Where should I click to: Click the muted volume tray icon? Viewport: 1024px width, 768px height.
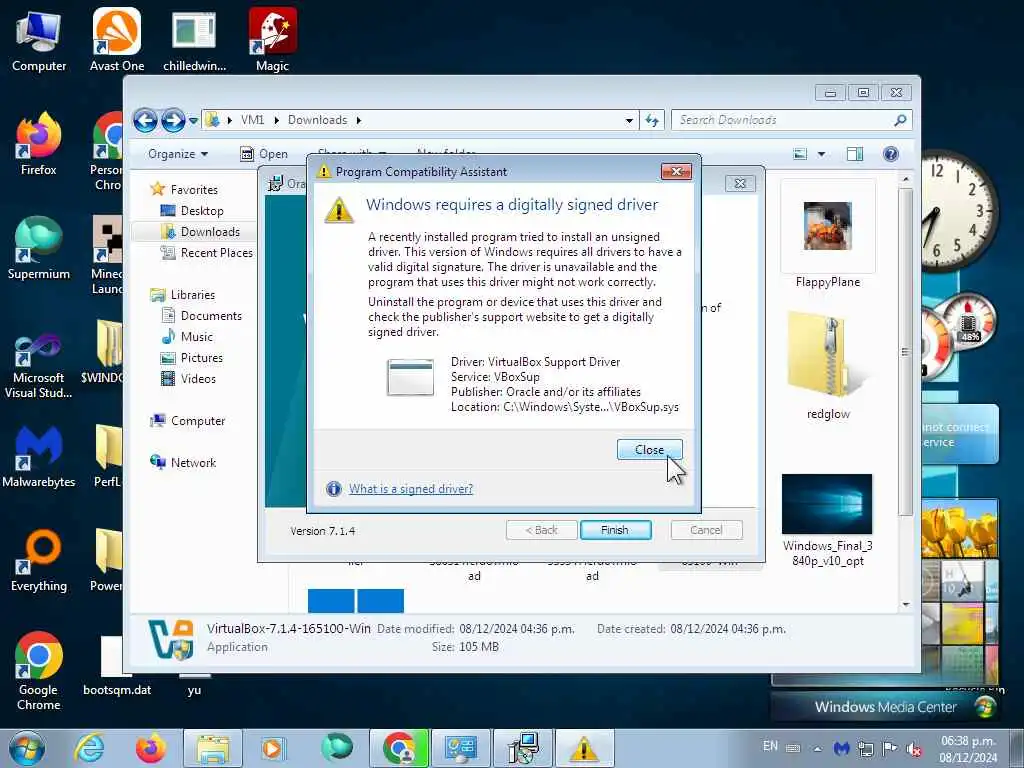click(914, 748)
